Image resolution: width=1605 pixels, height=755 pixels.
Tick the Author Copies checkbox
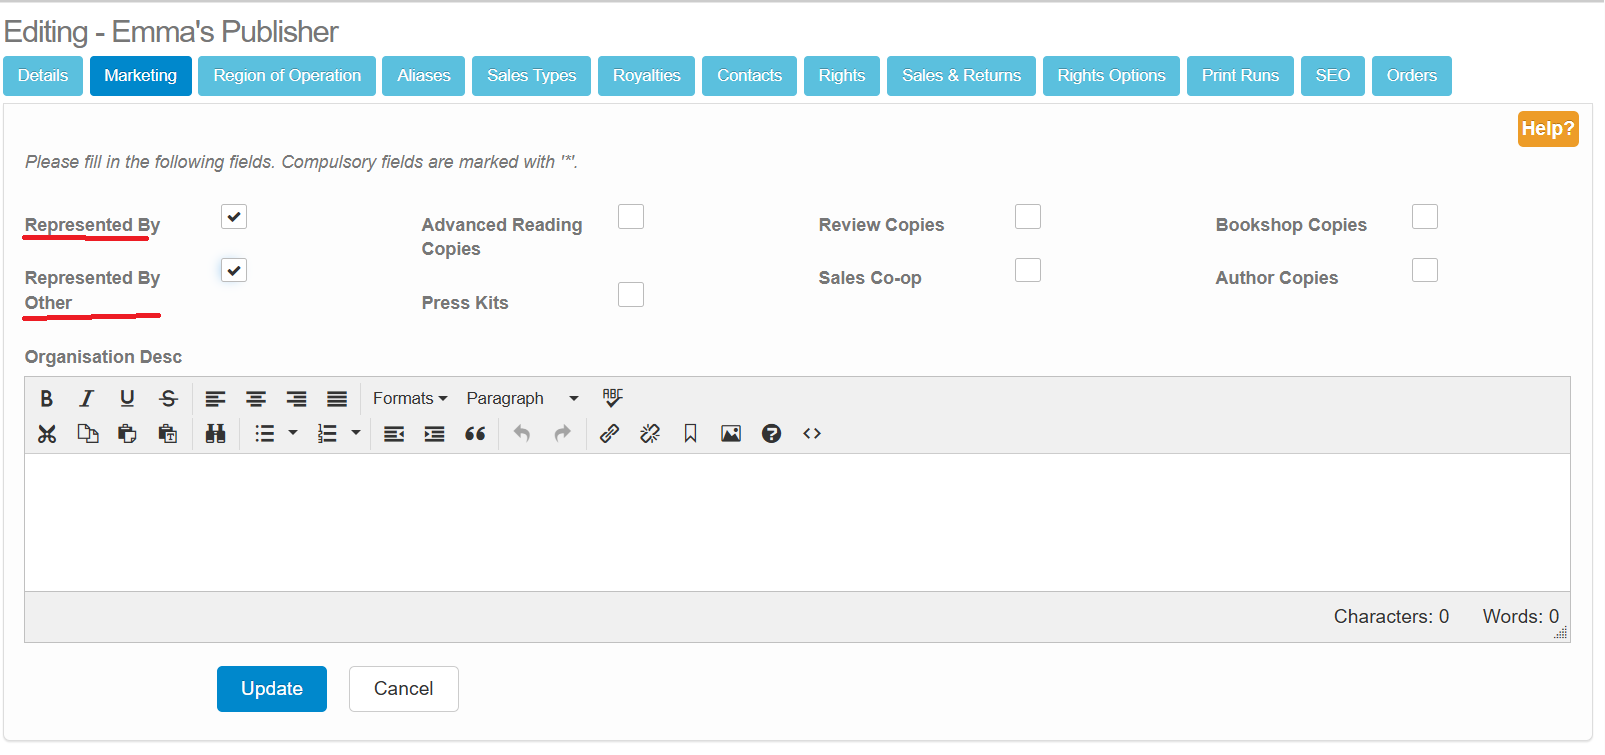(1425, 270)
